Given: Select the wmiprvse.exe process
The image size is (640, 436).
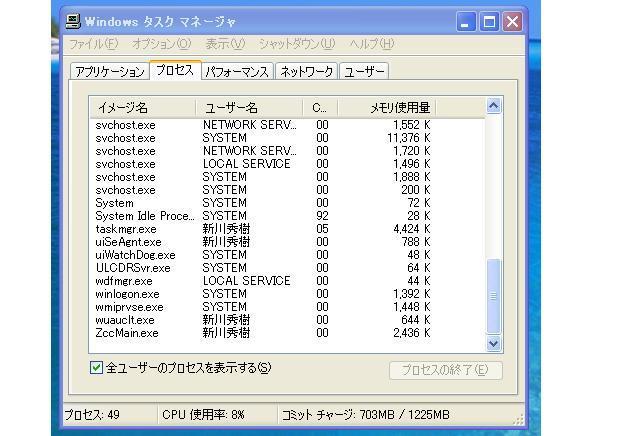Looking at the screenshot, I should (x=287, y=307).
